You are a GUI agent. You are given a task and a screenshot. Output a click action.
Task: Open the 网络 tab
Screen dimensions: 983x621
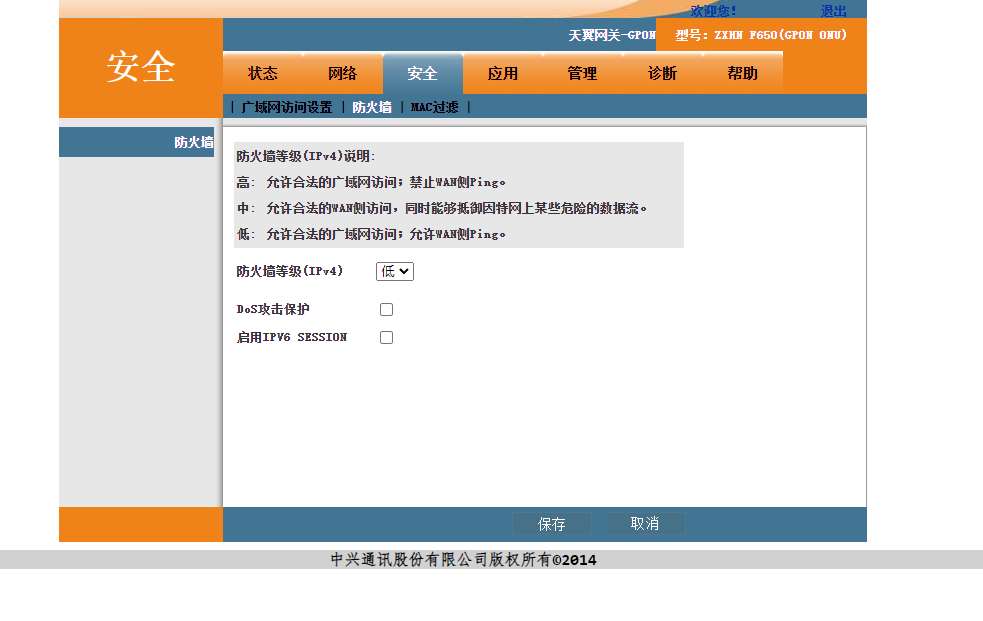click(343, 73)
